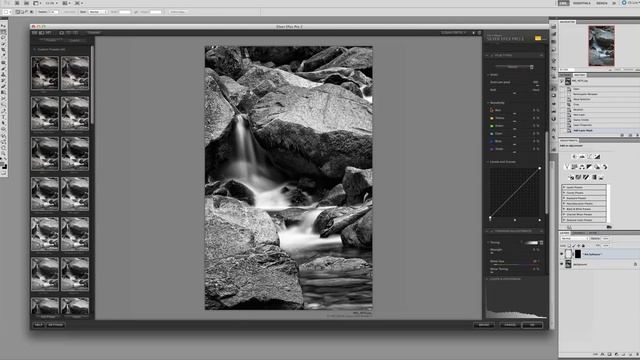
Task: Select the Rectangular Marquee tool
Action: coord(4,31)
